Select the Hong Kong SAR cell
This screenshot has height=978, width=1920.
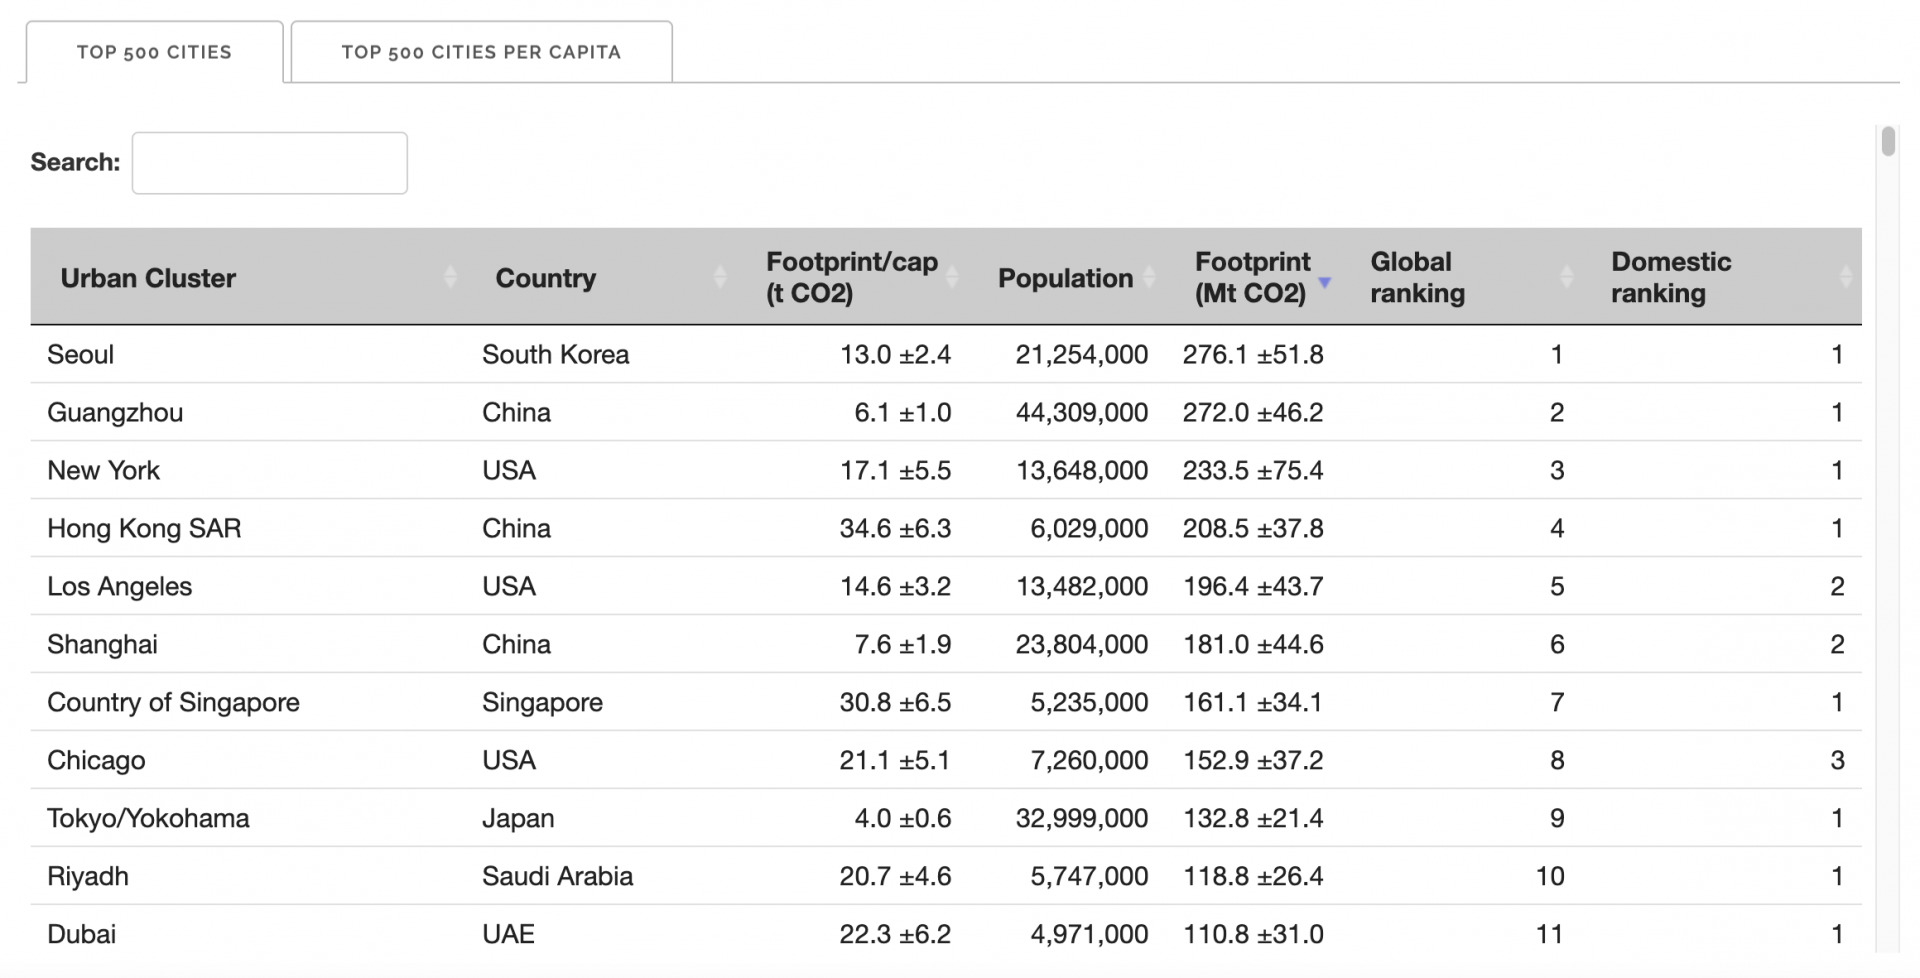point(144,528)
